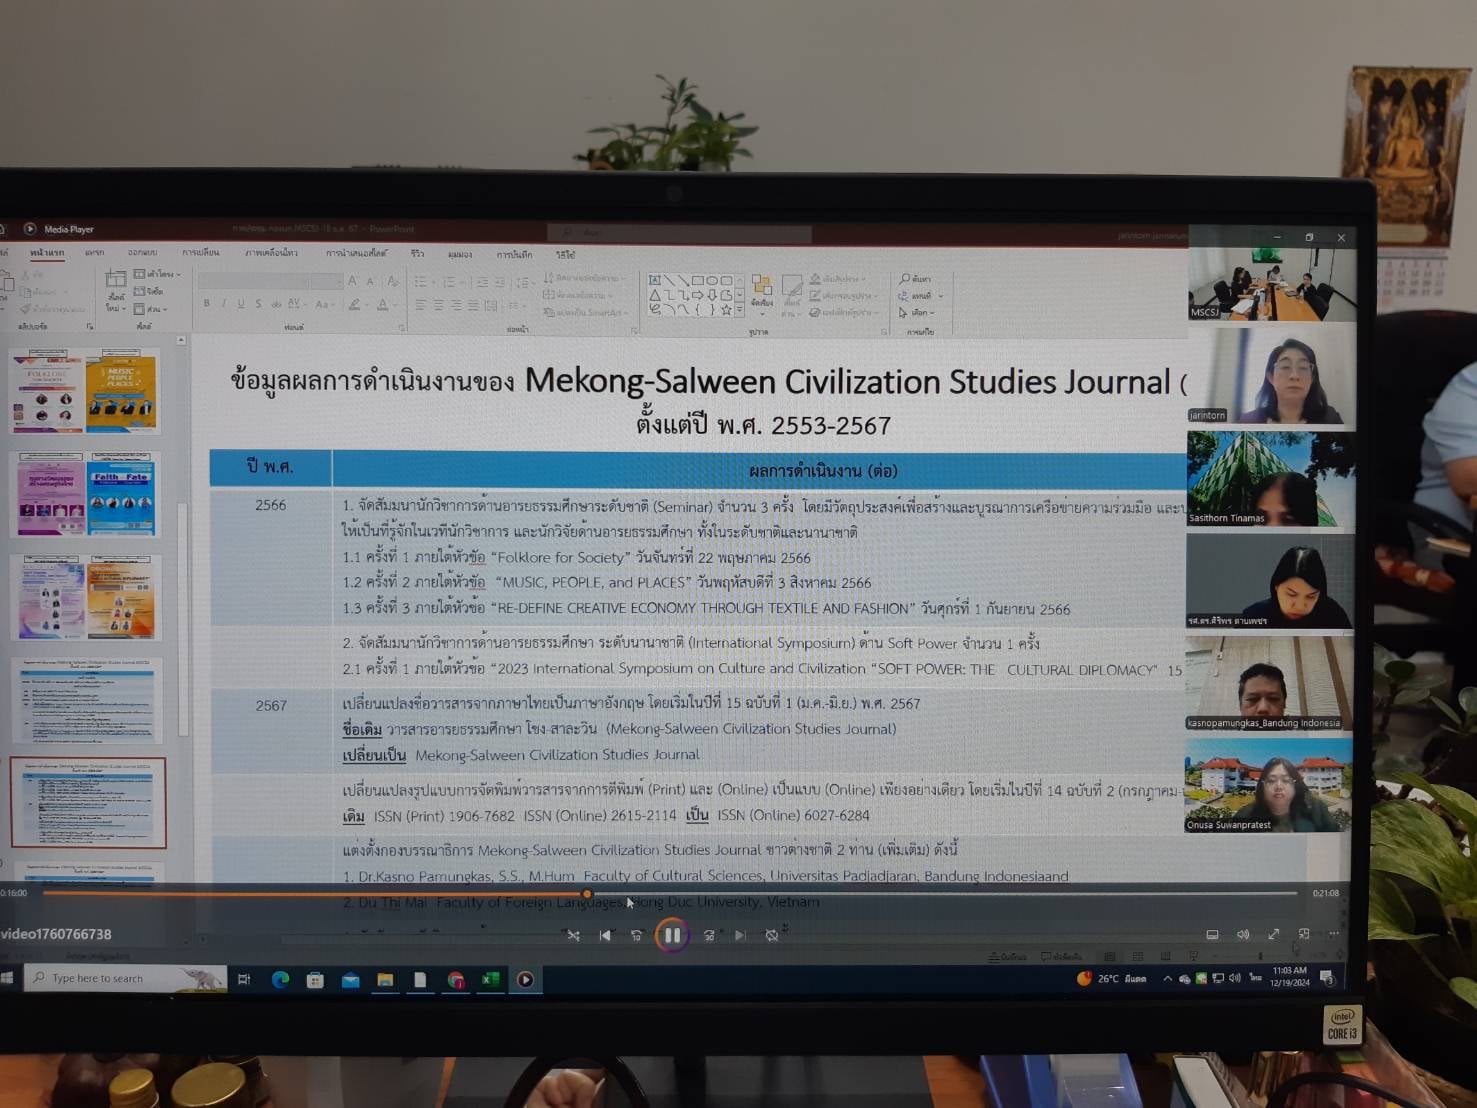Click the orange seek handle on the progress bar
The height and width of the screenshot is (1108, 1477).
tap(587, 893)
